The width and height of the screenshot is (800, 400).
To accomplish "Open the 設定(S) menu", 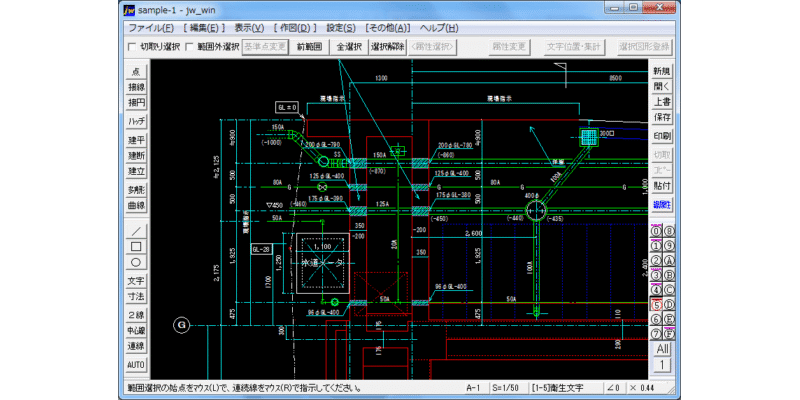I will [341, 28].
